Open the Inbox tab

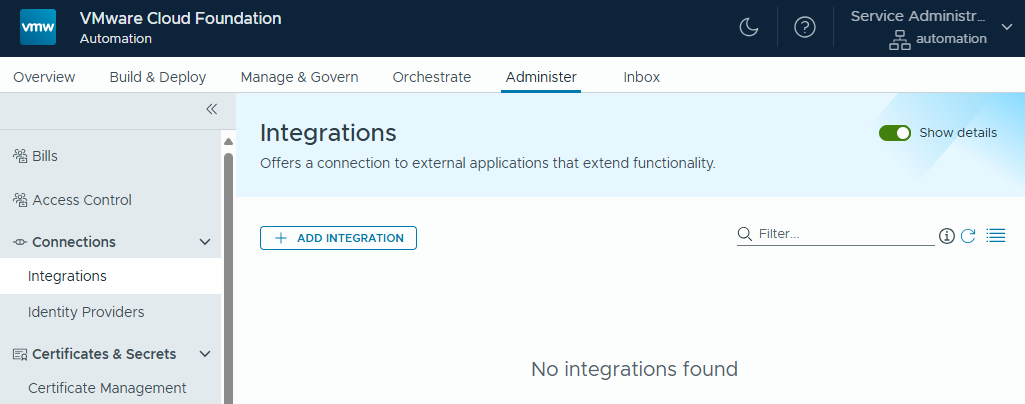[641, 77]
